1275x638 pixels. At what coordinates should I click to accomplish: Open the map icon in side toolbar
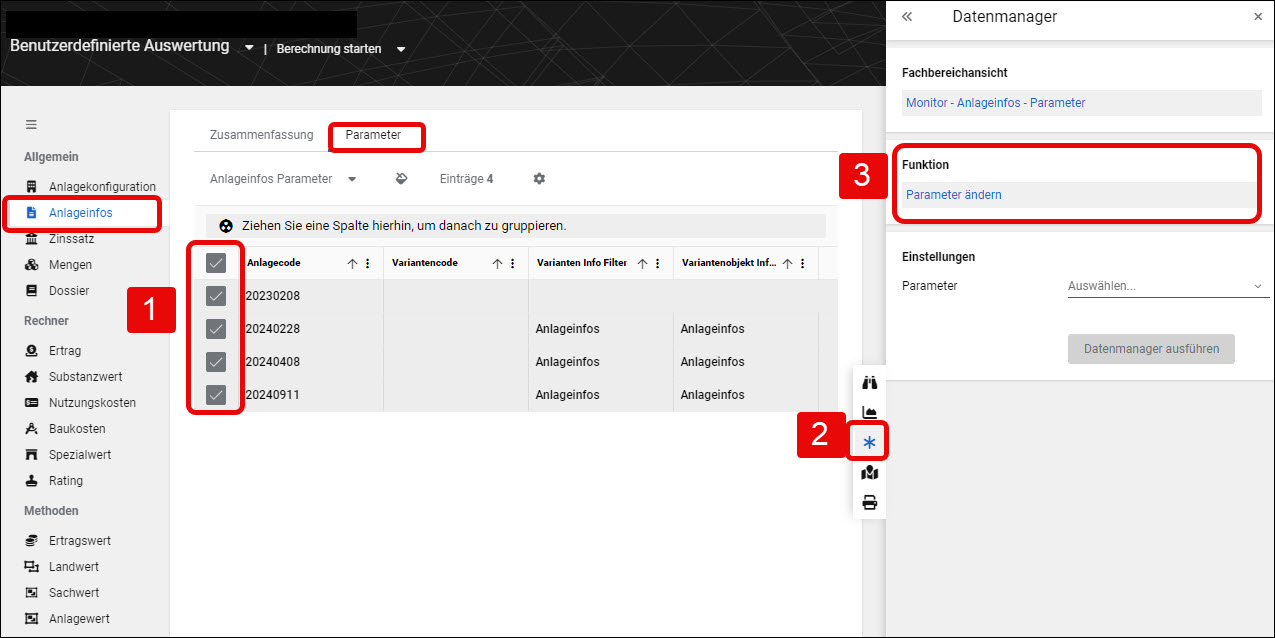click(x=869, y=473)
